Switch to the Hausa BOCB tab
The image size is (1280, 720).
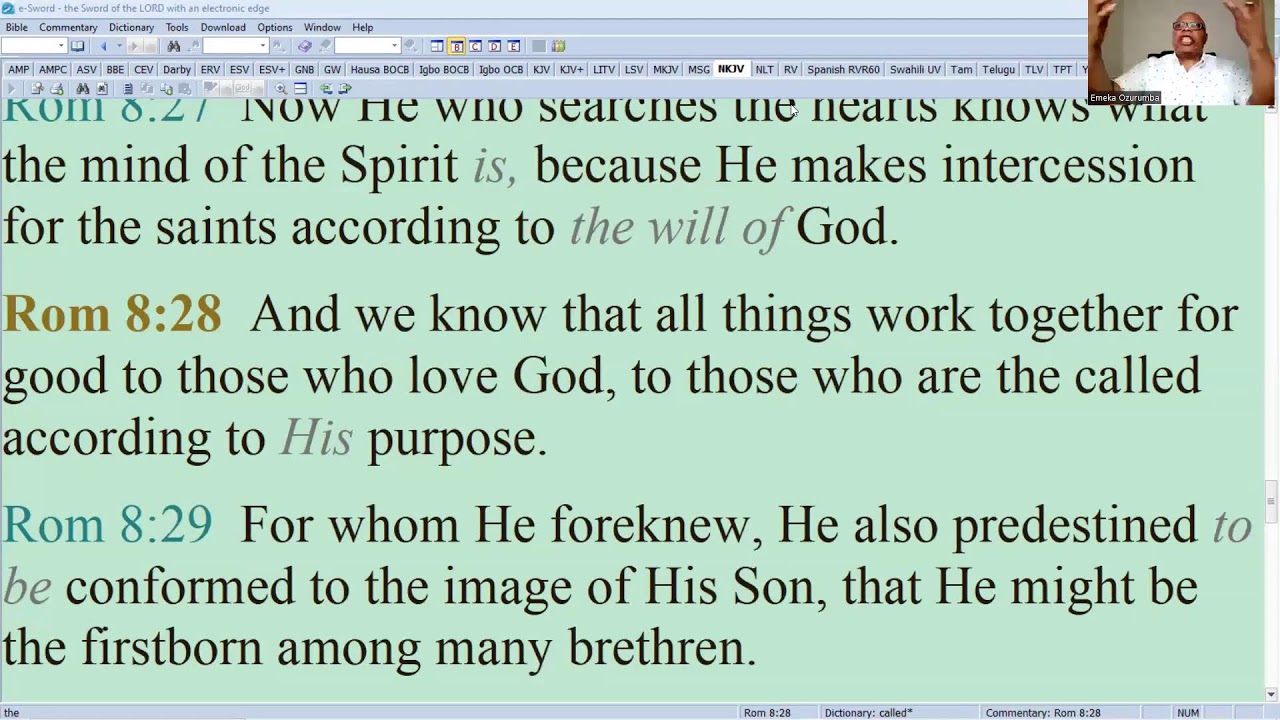(380, 69)
